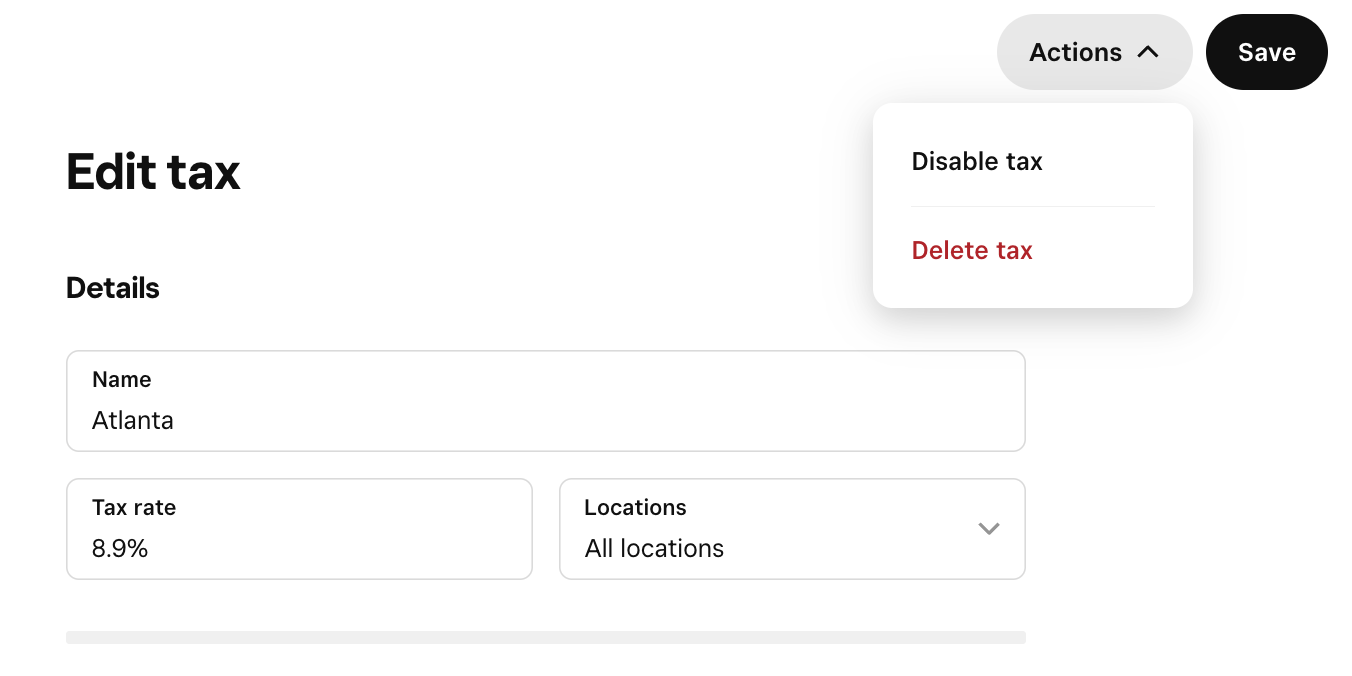The width and height of the screenshot is (1352, 676).
Task: Click the Tax rate label
Action: click(134, 508)
